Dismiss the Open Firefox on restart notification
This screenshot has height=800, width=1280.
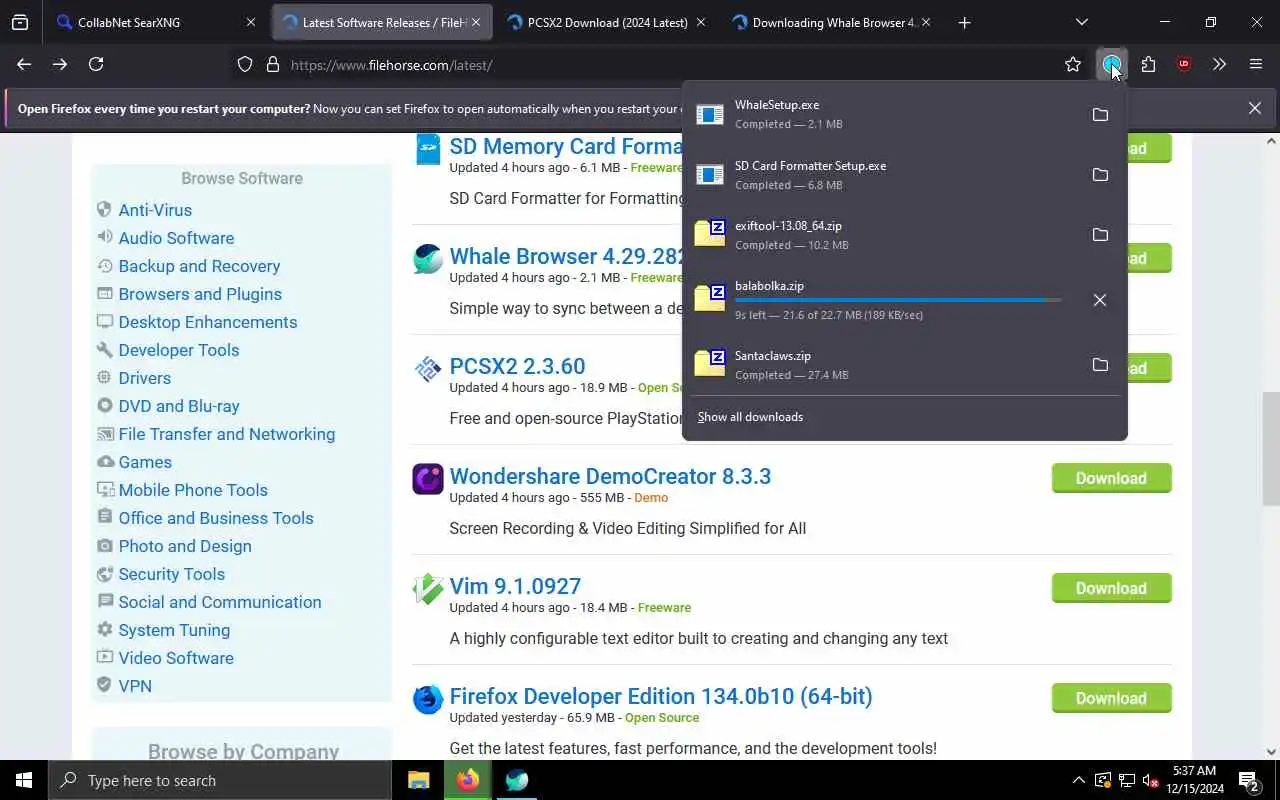pyautogui.click(x=1254, y=108)
